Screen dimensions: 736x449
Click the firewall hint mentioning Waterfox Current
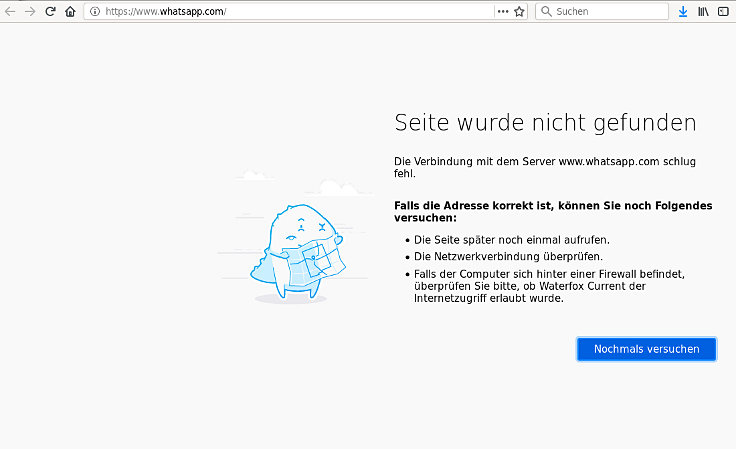point(549,286)
